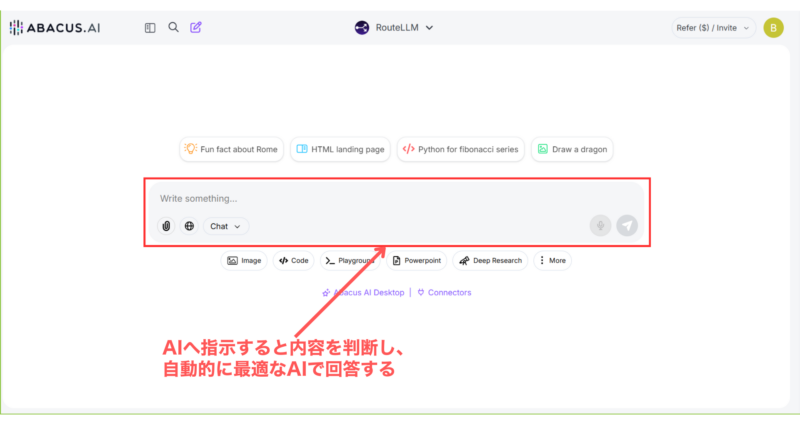Viewport: 800px width, 425px height.
Task: Toggle the sidebar panel icon
Action: 150,28
